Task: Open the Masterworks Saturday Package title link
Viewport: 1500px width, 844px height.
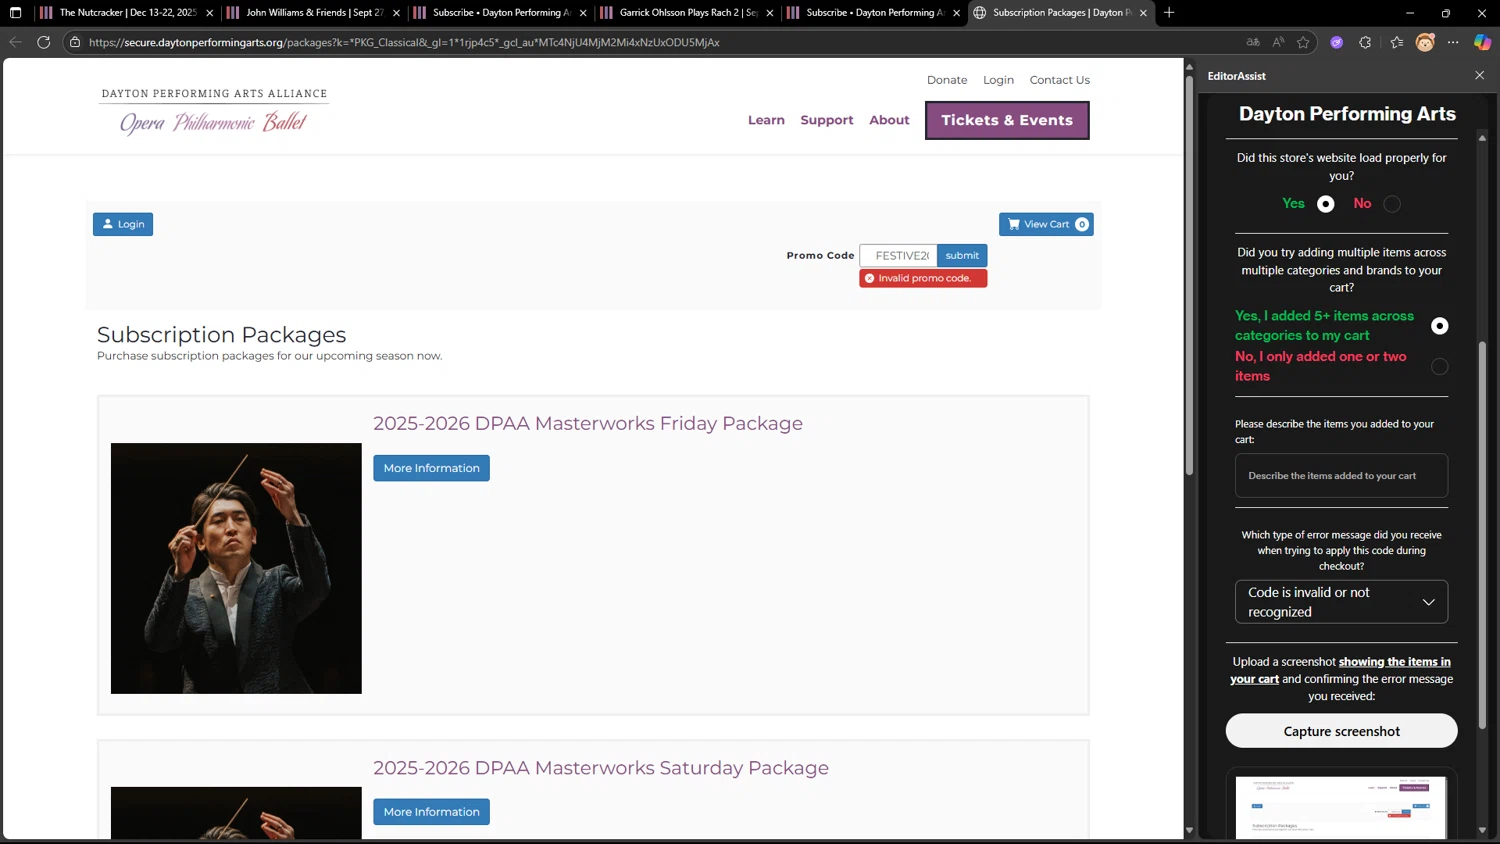Action: (601, 768)
